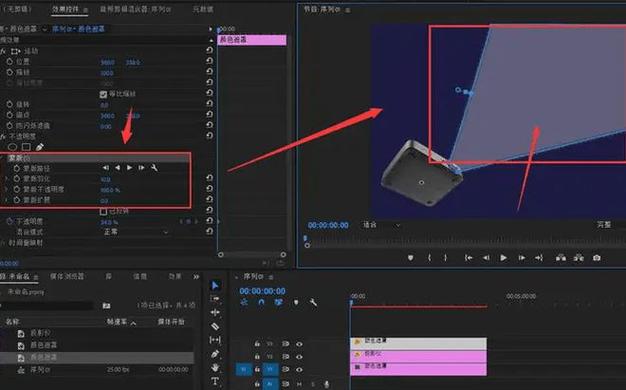Enable the mask Inverted checkbox
Image resolution: width=626 pixels, height=390 pixels.
click(x=103, y=211)
